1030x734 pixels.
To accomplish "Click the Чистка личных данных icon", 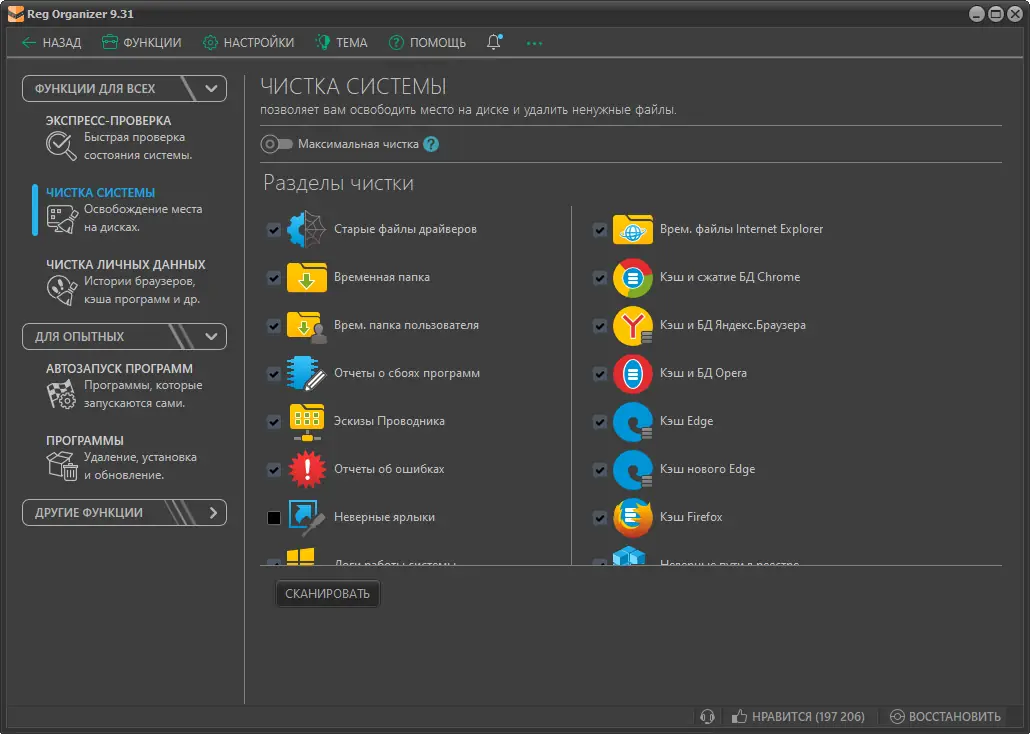I will click(x=62, y=290).
